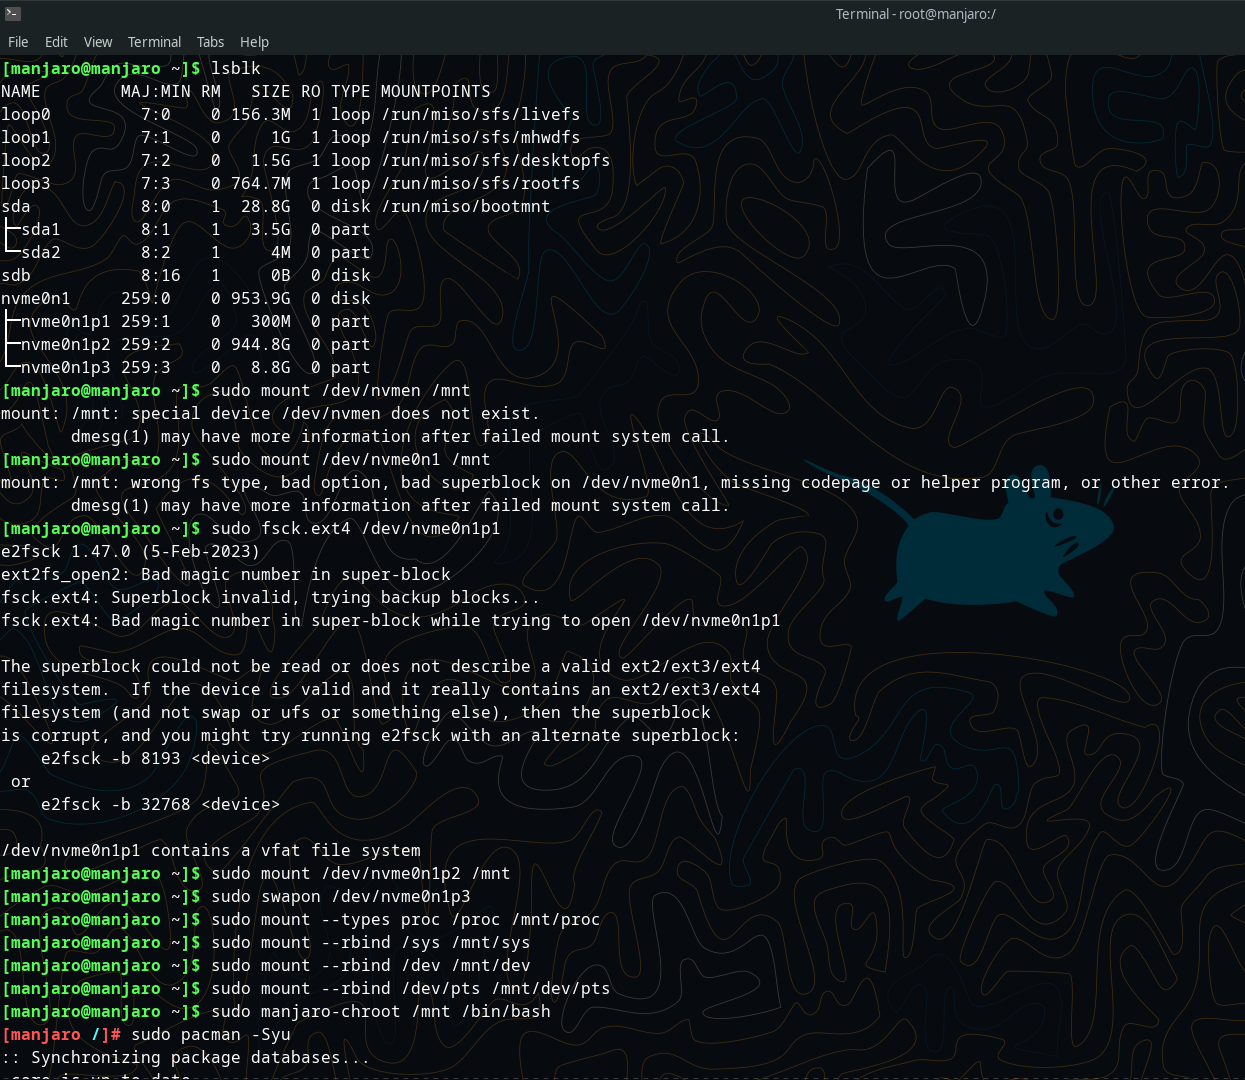Open the Edit menu
The height and width of the screenshot is (1080, 1245).
[x=56, y=42]
